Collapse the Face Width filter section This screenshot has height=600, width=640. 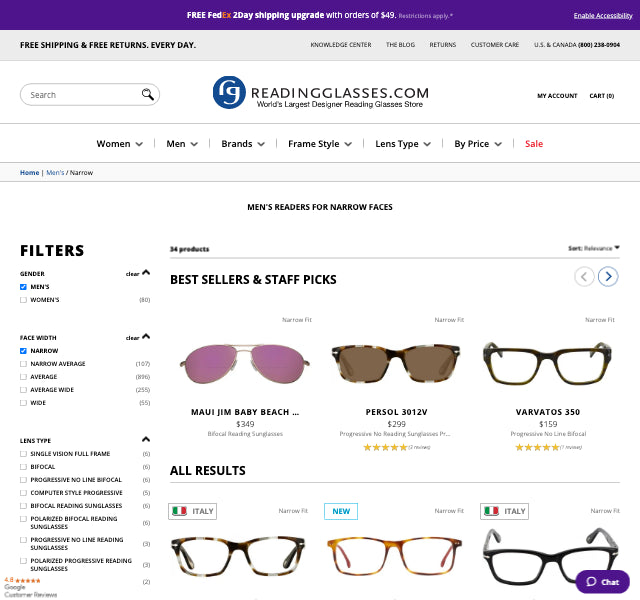click(146, 337)
